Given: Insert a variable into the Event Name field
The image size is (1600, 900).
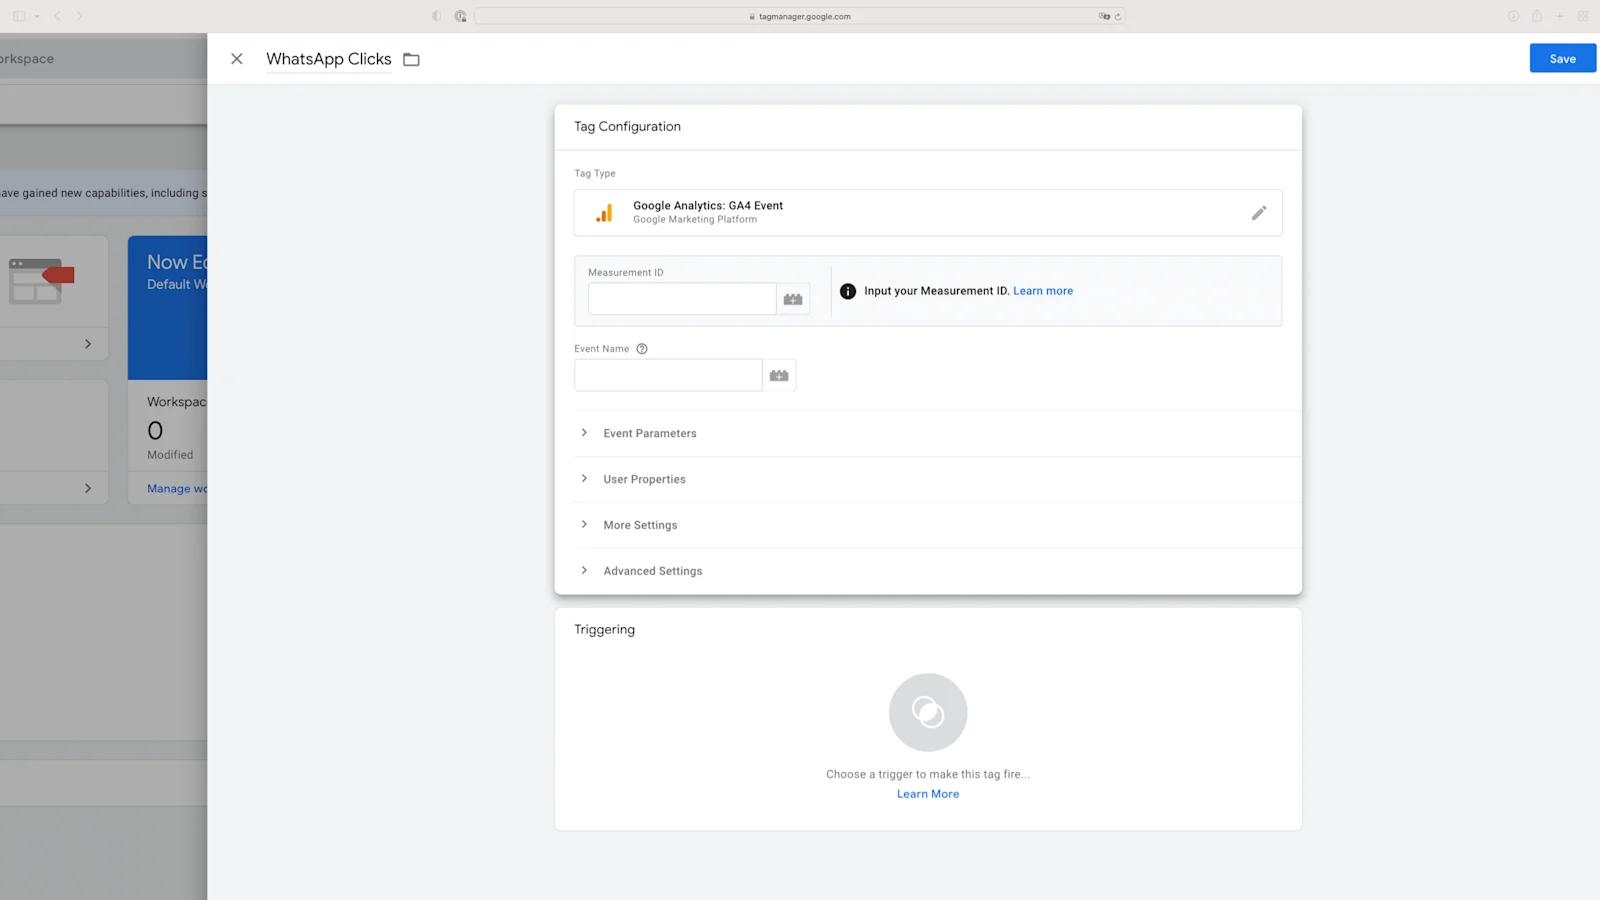Looking at the screenshot, I should pyautogui.click(x=779, y=374).
